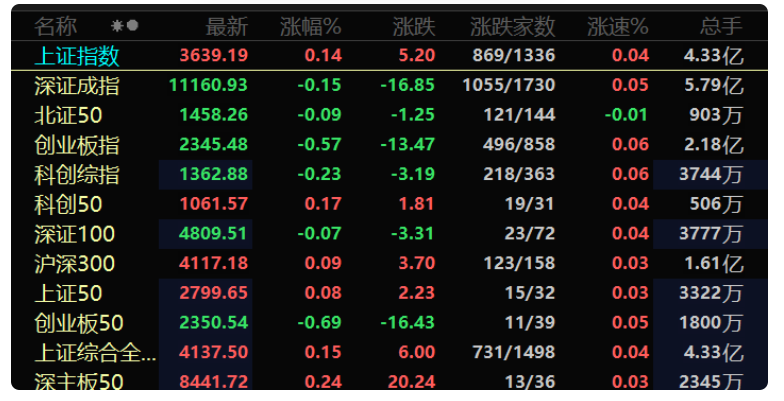Viewport: 784px width, 401px height.
Task: Select the 北证50 index
Action: (x=389, y=115)
